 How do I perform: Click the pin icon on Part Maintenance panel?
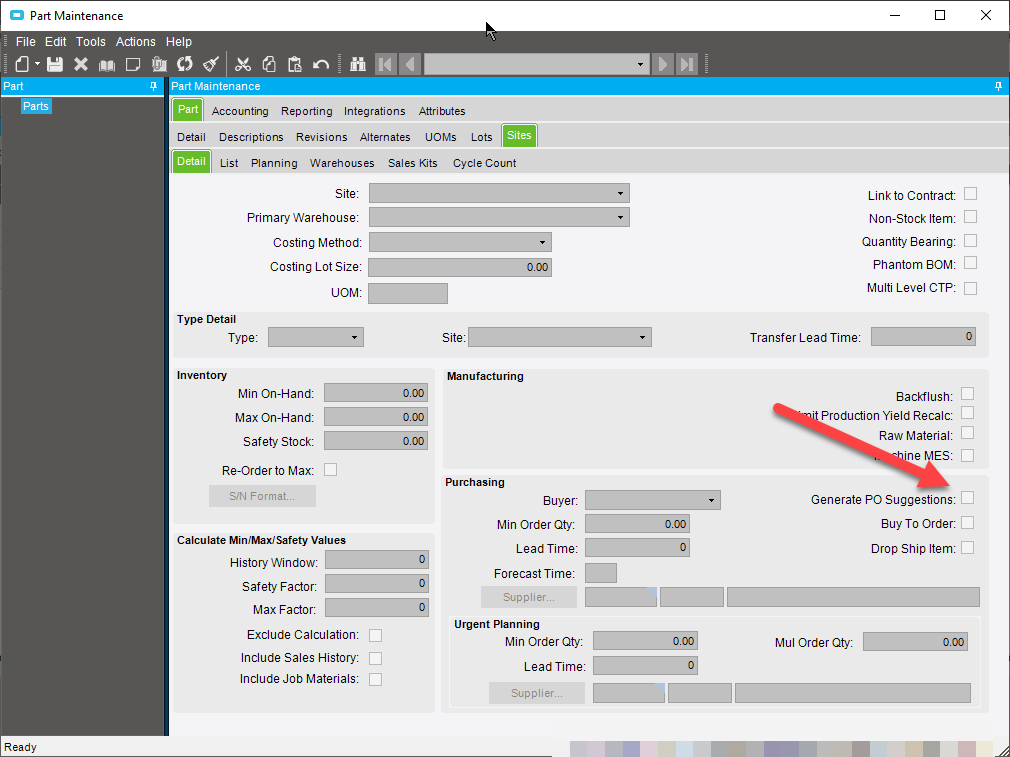tap(998, 86)
